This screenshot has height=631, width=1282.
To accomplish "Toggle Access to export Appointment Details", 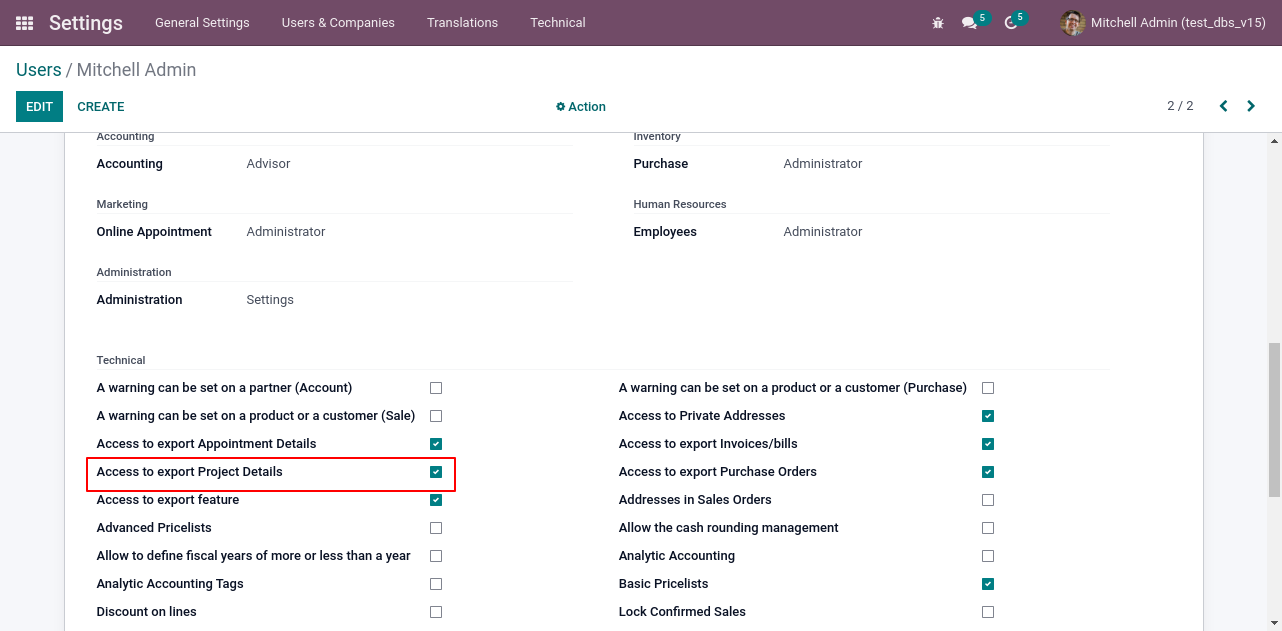I will click(x=436, y=444).
